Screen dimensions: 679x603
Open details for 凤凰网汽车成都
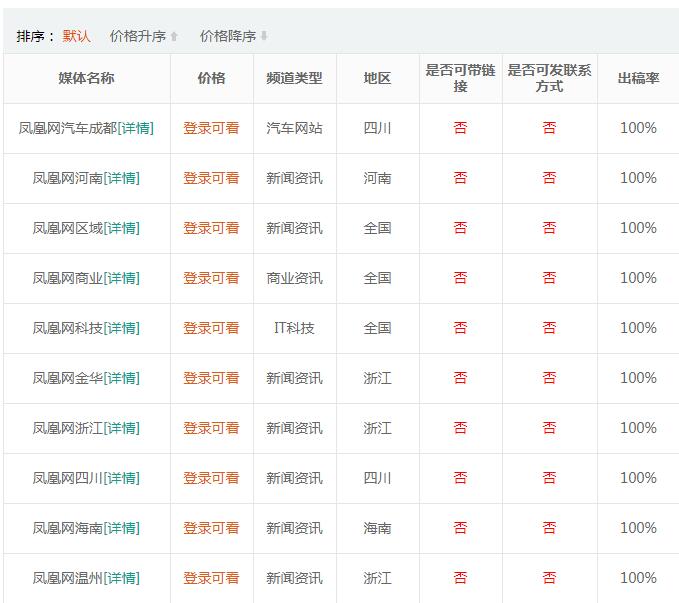pyautogui.click(x=136, y=128)
